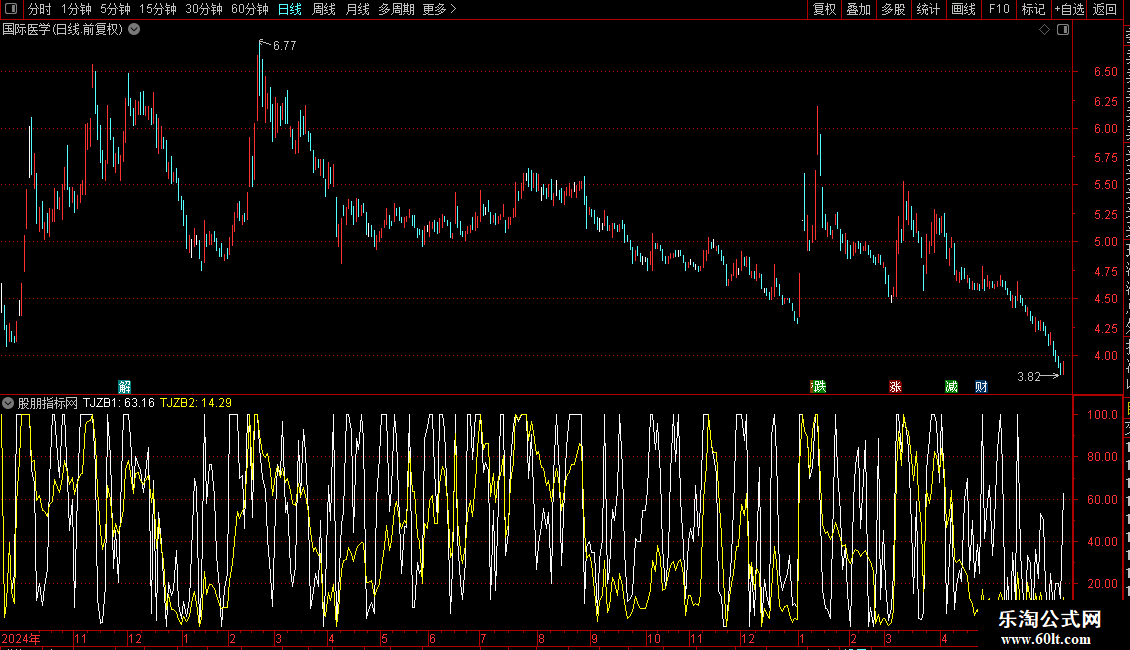Select the 60分钟 period tab
Viewport: 1130px width, 650px height.
pyautogui.click(x=250, y=9)
